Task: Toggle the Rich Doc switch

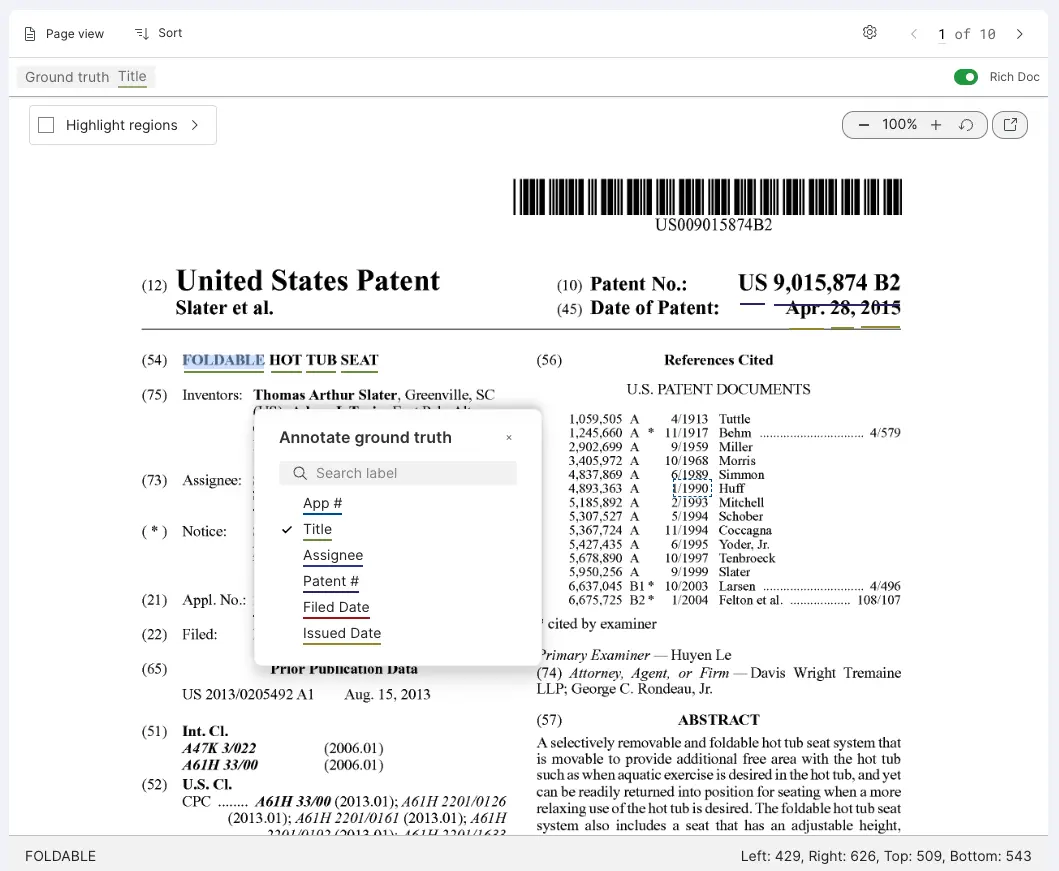Action: pos(966,77)
